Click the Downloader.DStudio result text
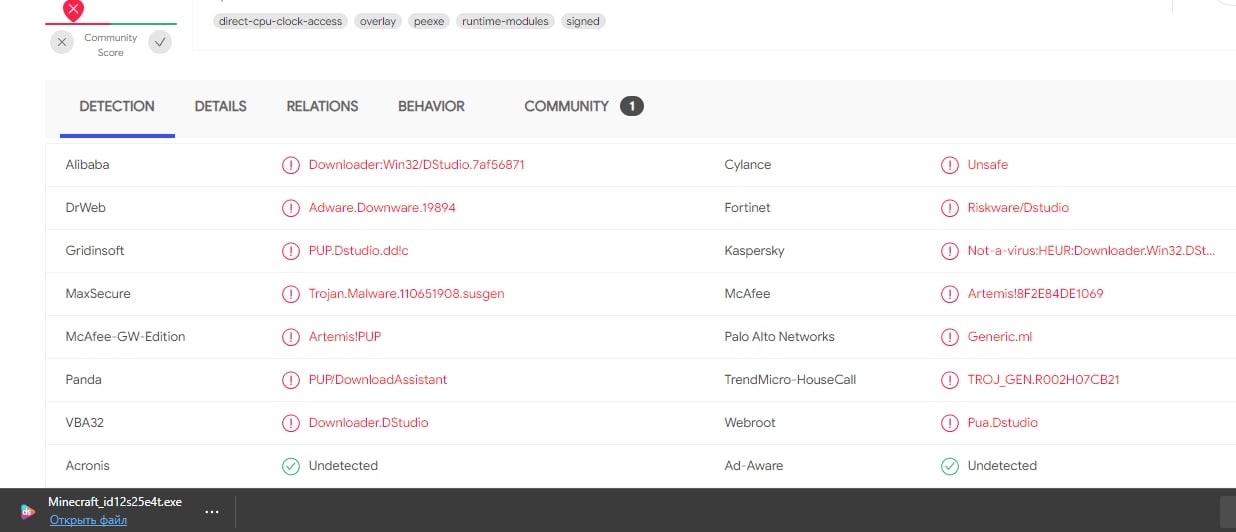Image resolution: width=1236 pixels, height=532 pixels. click(368, 423)
